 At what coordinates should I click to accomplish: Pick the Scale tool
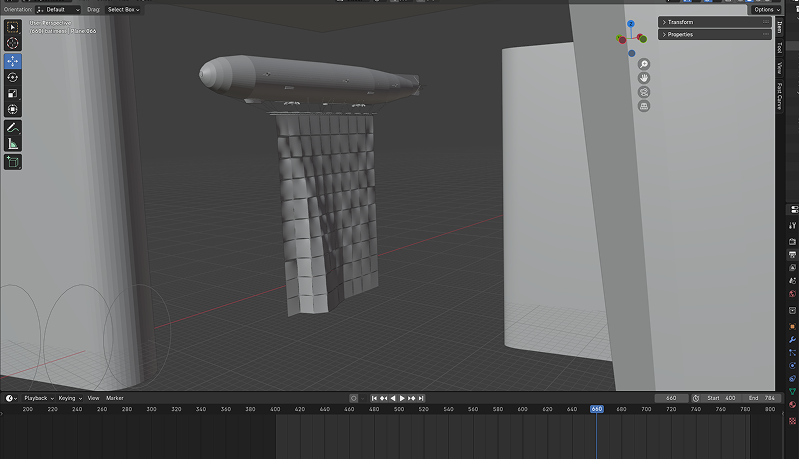tap(13, 93)
